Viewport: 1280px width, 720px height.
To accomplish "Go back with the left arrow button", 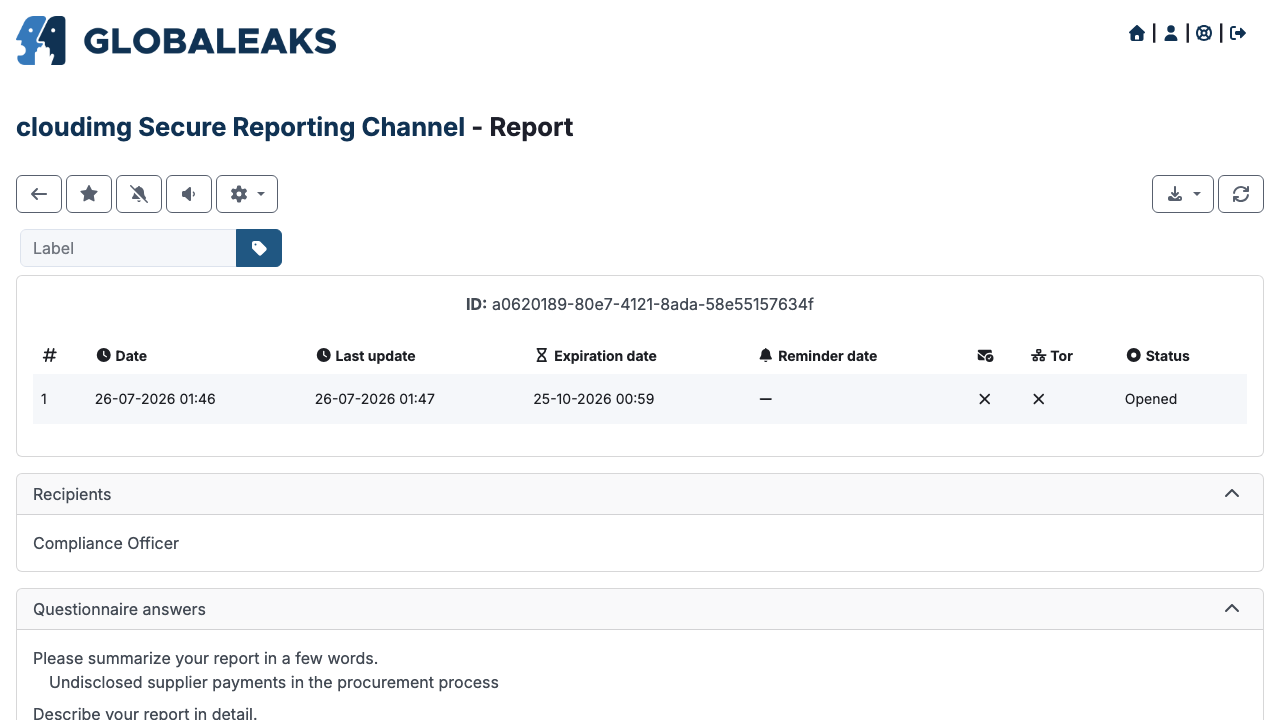I will tap(39, 194).
